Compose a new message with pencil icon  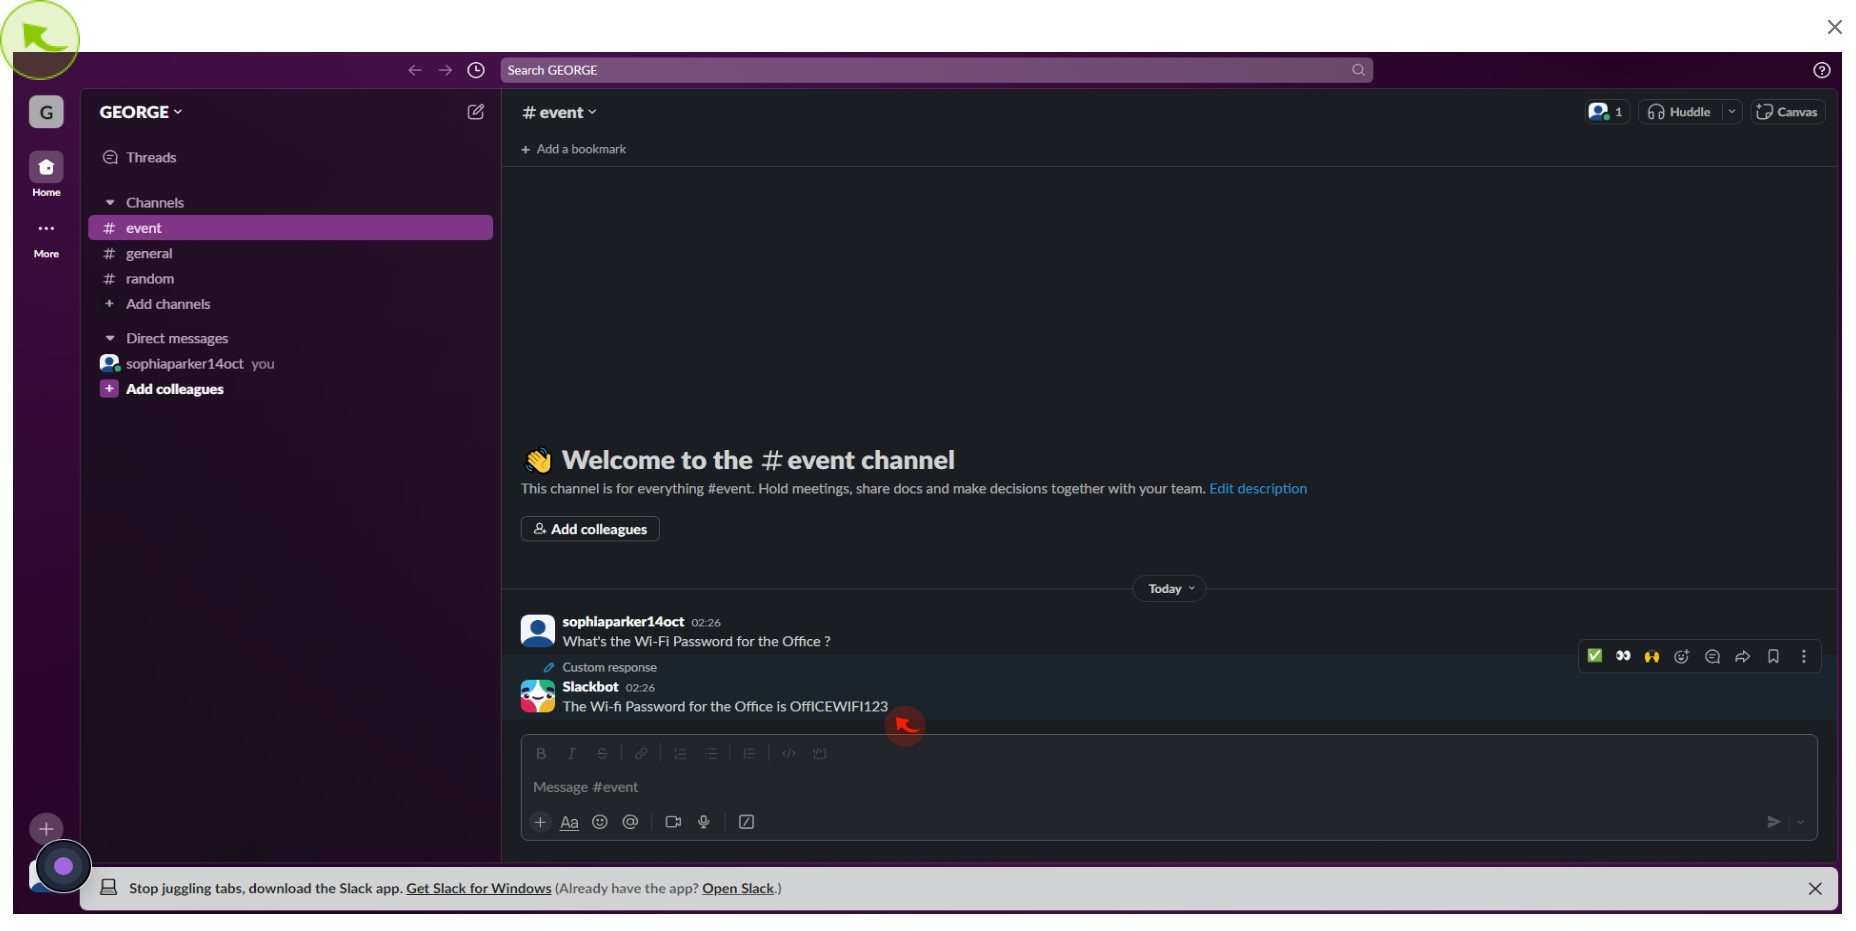point(476,112)
